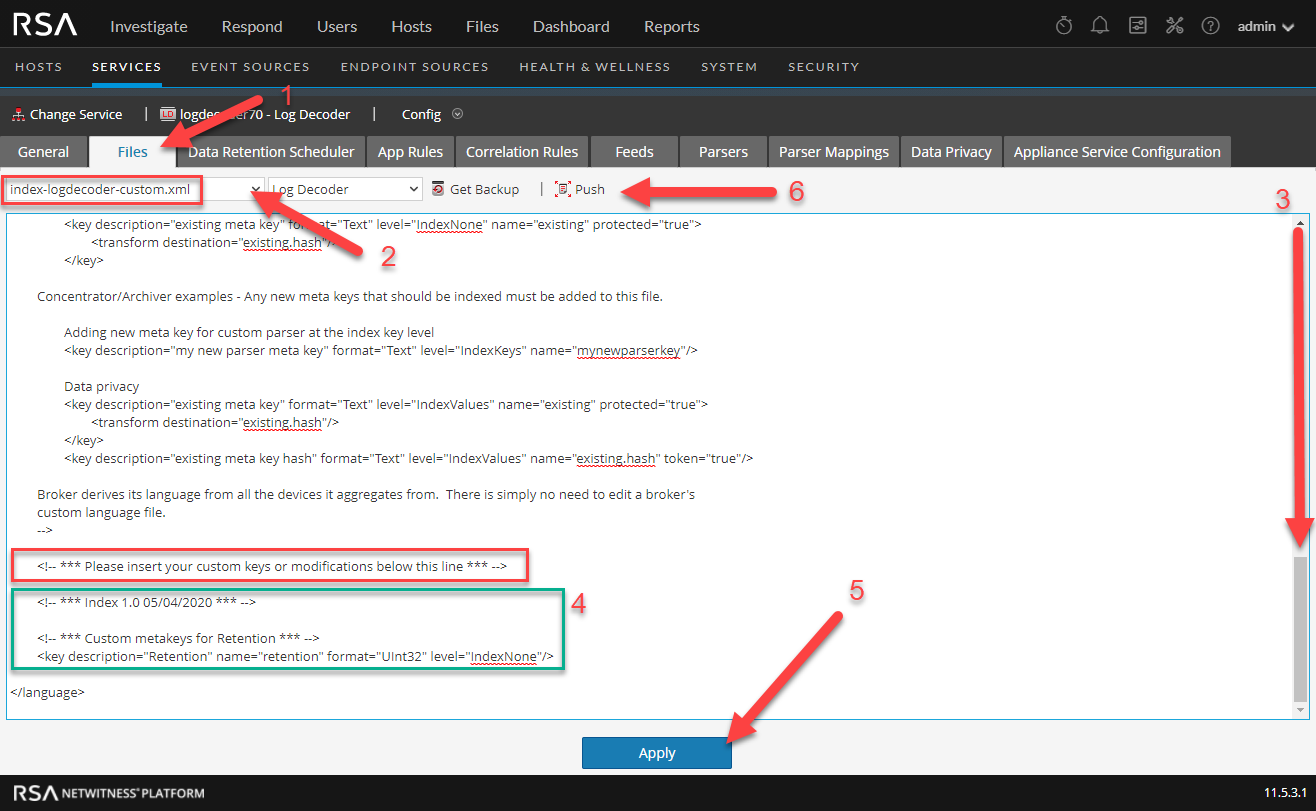Screen dimensions: 1316x811
Task: Click the Apply button
Action: (656, 753)
